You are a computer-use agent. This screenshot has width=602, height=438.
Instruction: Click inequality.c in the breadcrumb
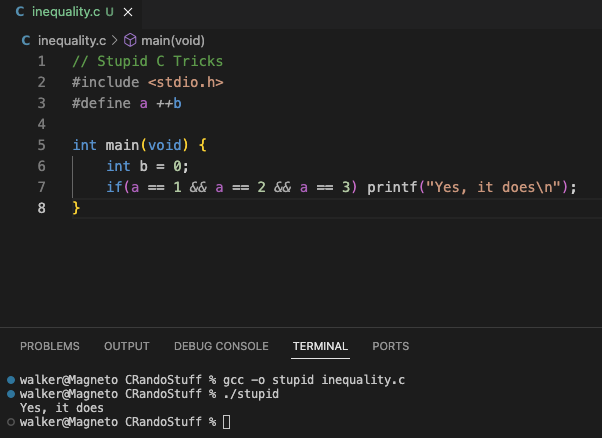72,41
